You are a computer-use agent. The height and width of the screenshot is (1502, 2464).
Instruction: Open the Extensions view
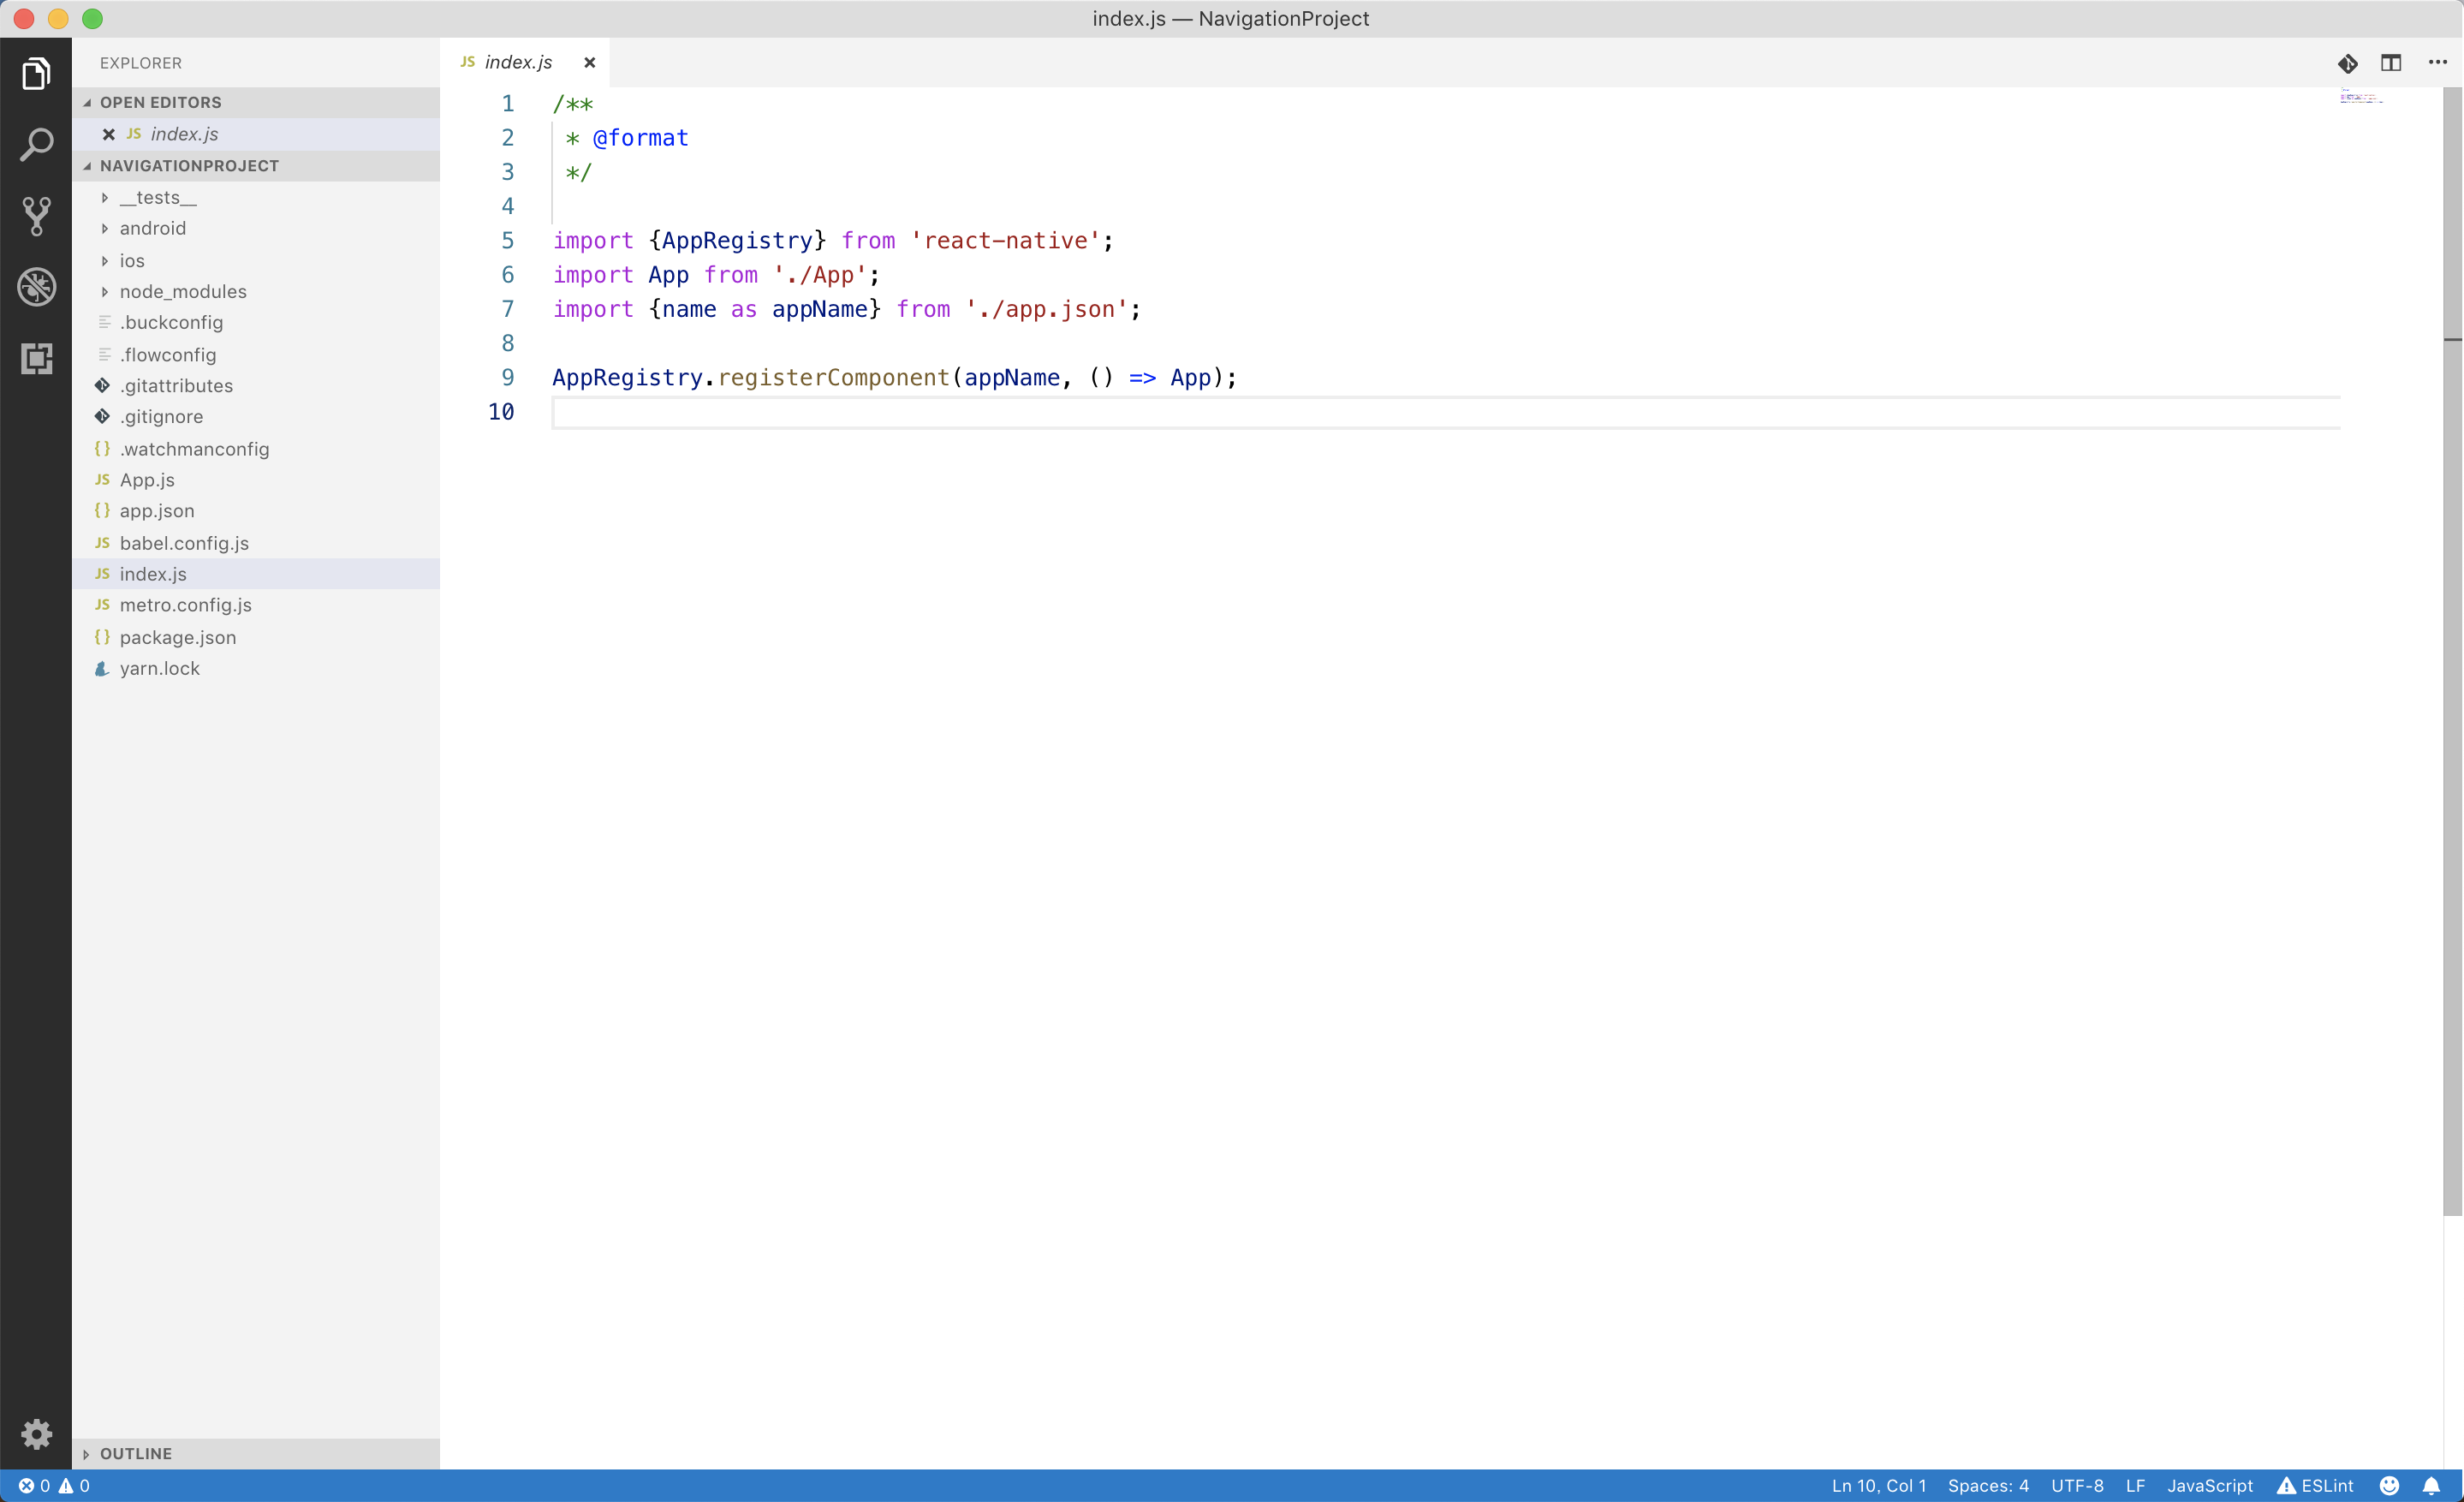coord(36,358)
